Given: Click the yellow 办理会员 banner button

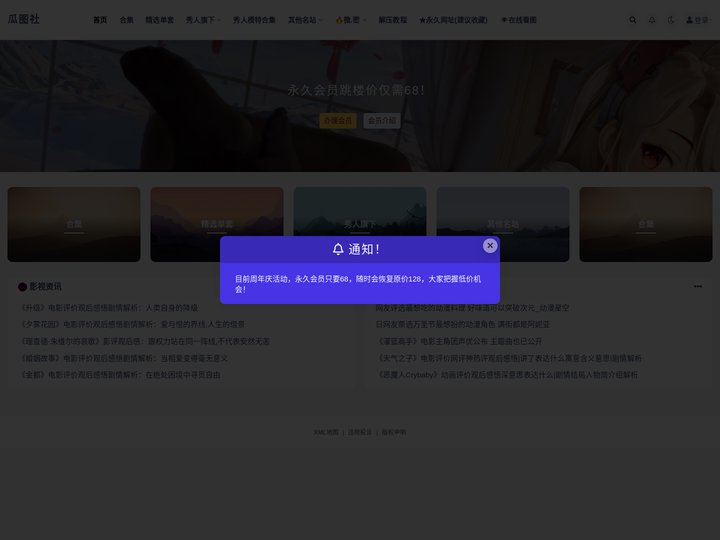Looking at the screenshot, I should pos(338,121).
